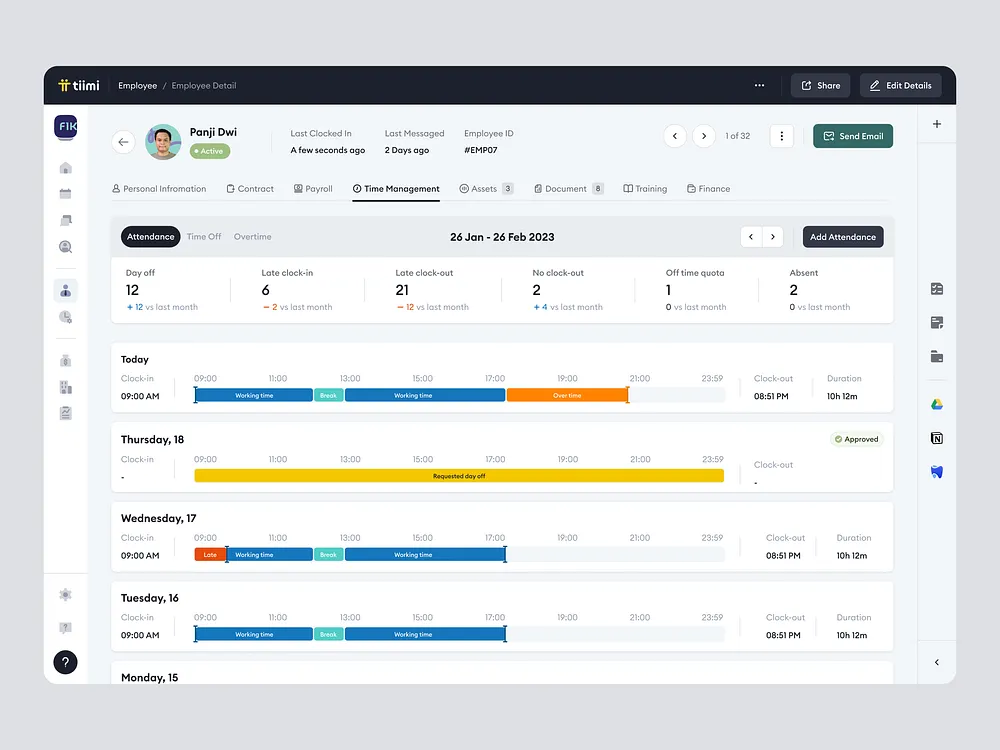Collapse the right panel with bottom chevron

point(936,662)
